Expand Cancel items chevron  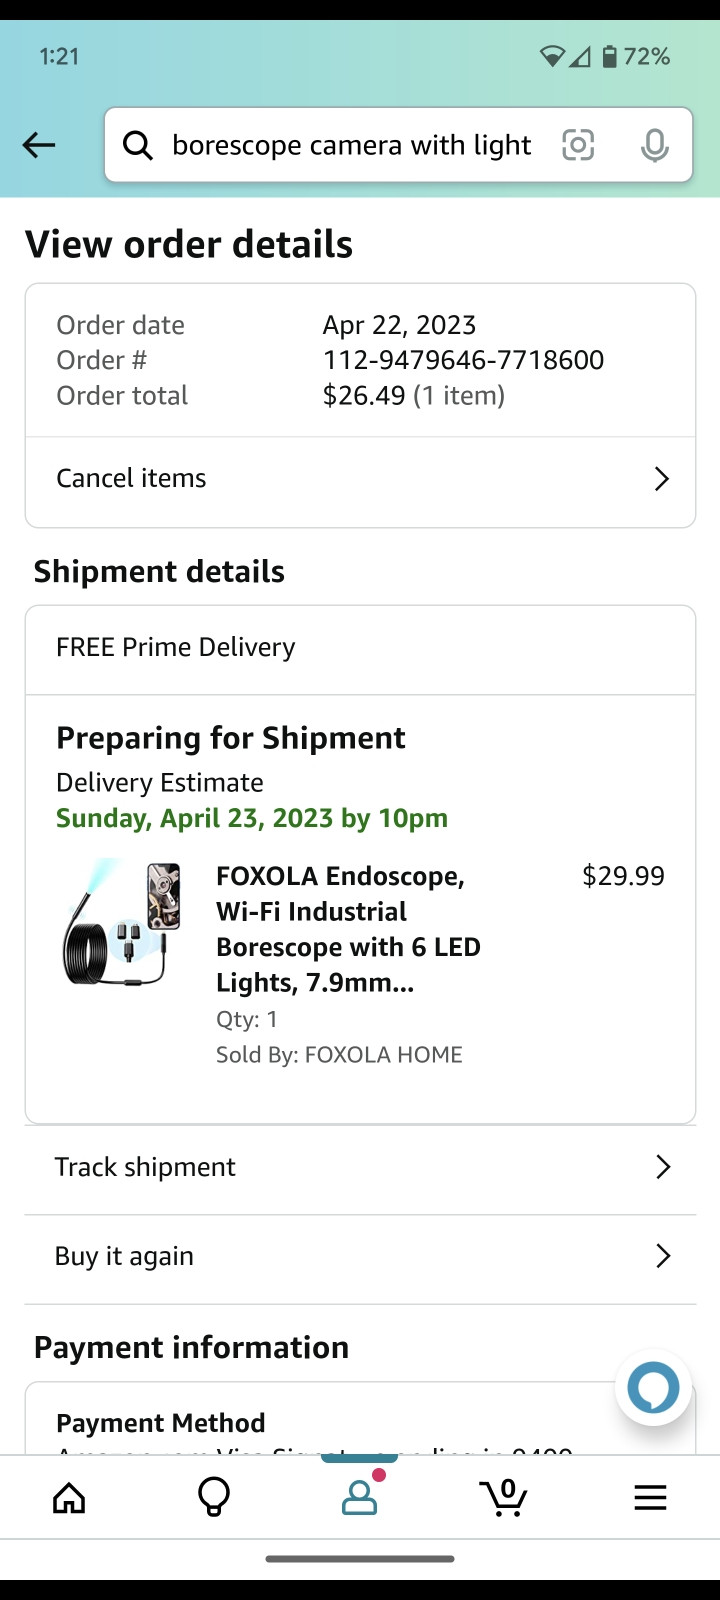coord(661,479)
